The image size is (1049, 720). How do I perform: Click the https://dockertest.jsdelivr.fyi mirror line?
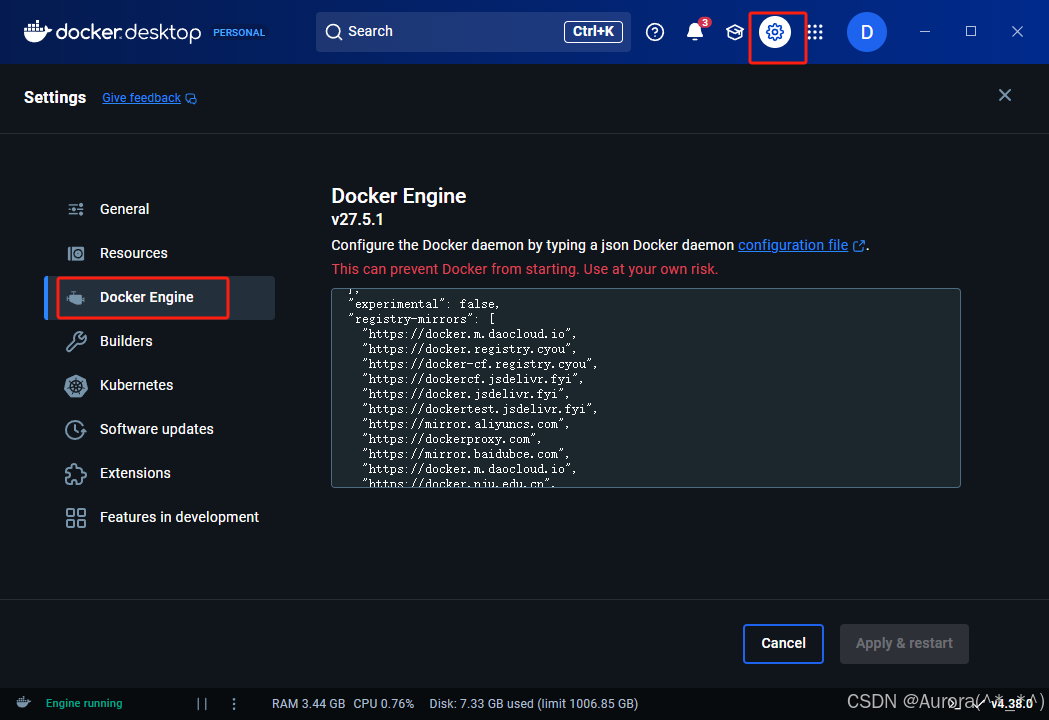(480, 409)
